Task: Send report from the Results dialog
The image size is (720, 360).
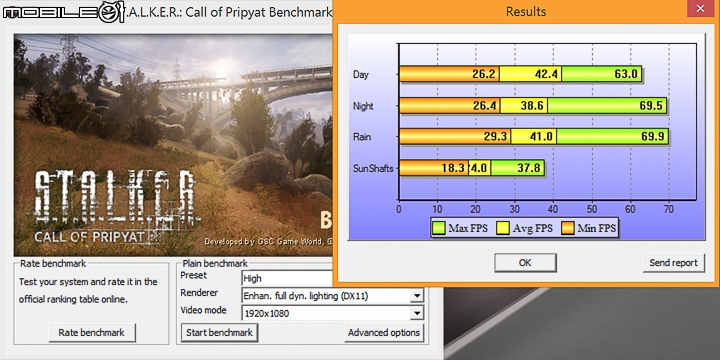Action: click(673, 263)
